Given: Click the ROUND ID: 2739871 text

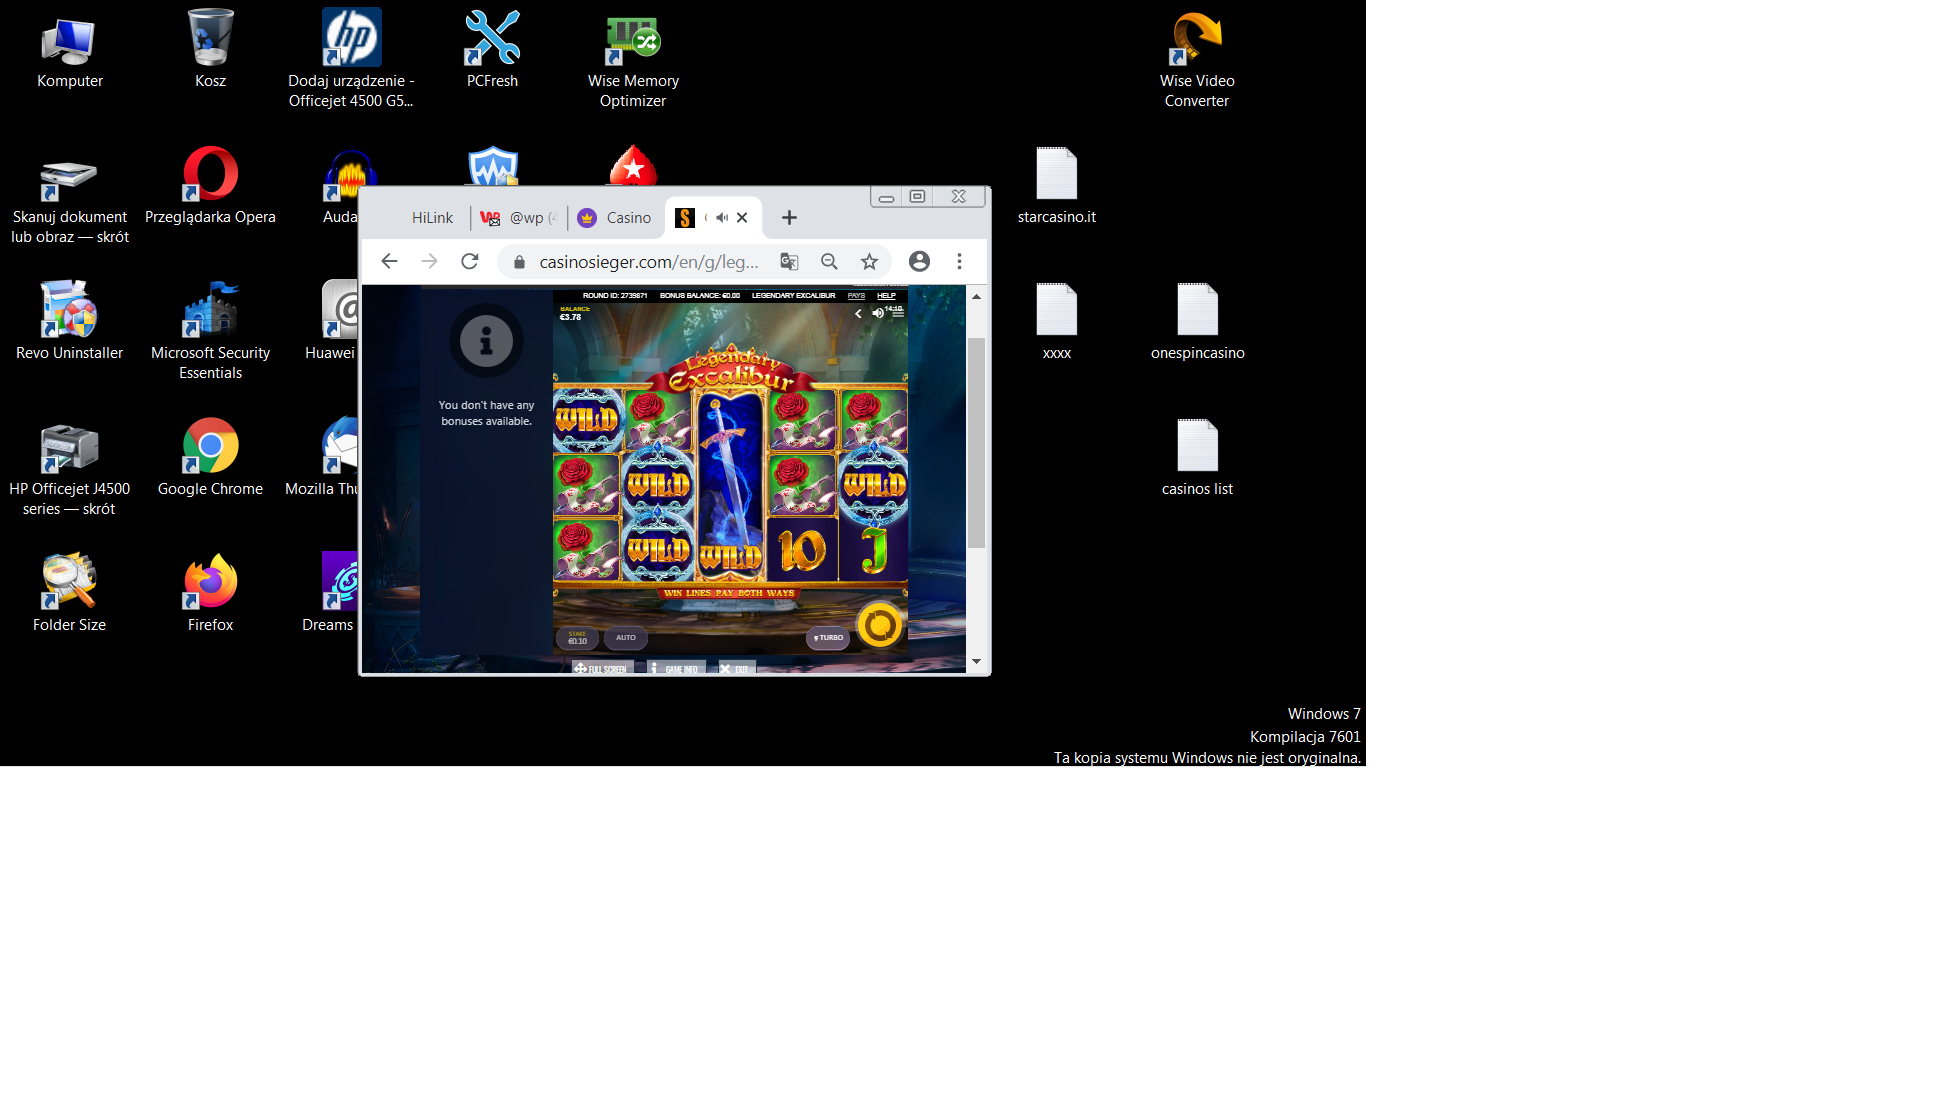Looking at the screenshot, I should coord(615,296).
